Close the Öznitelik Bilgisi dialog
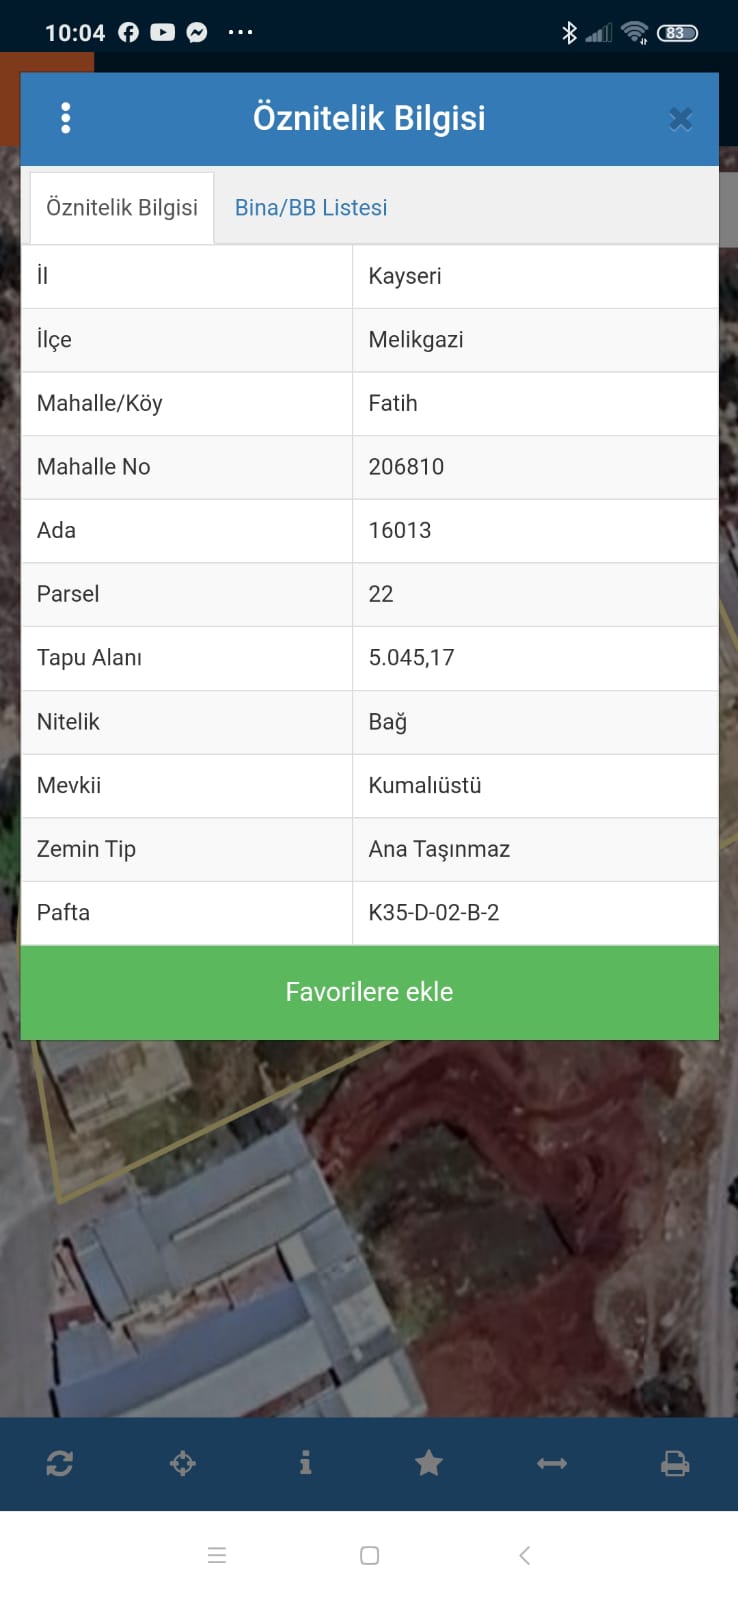This screenshot has height=1600, width=738. [681, 119]
